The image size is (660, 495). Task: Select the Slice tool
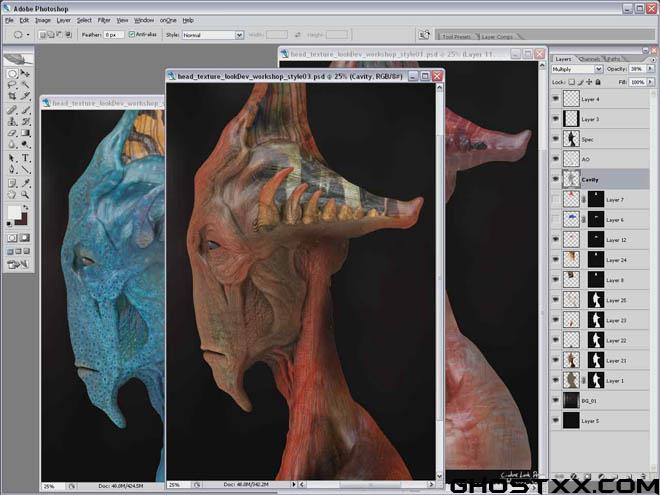click(x=25, y=96)
